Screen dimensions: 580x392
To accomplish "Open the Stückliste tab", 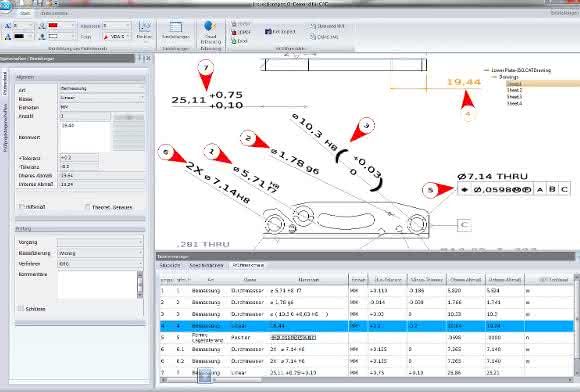I will (170, 265).
